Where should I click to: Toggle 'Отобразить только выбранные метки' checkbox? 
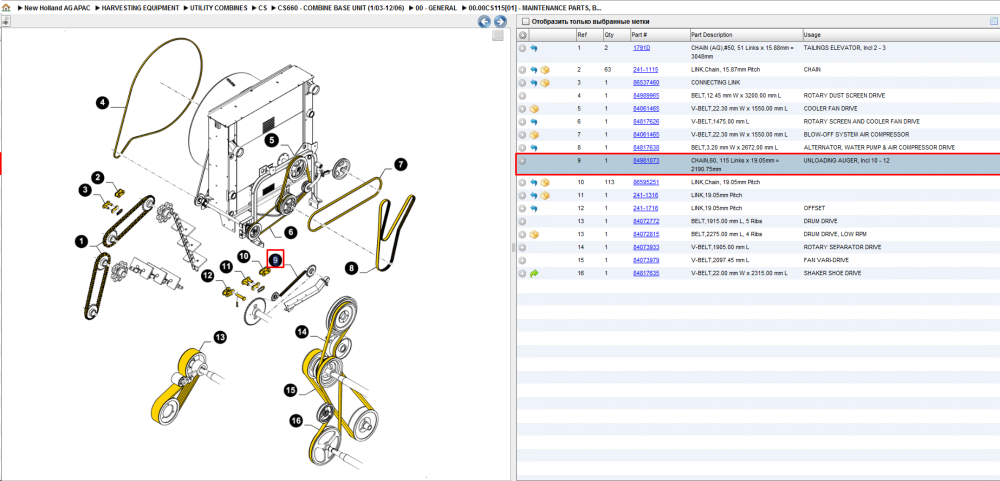[x=526, y=22]
